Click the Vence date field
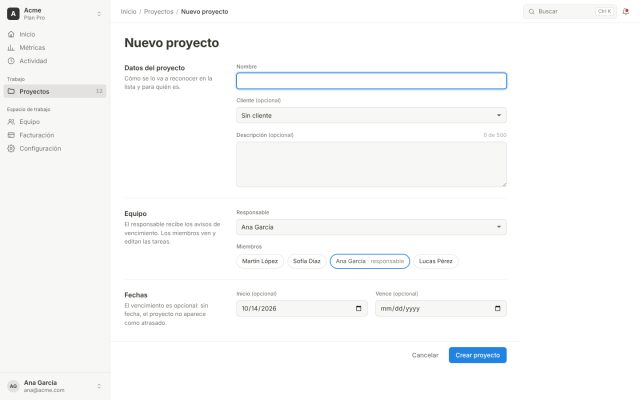This screenshot has height=400, width=640. tap(441, 309)
